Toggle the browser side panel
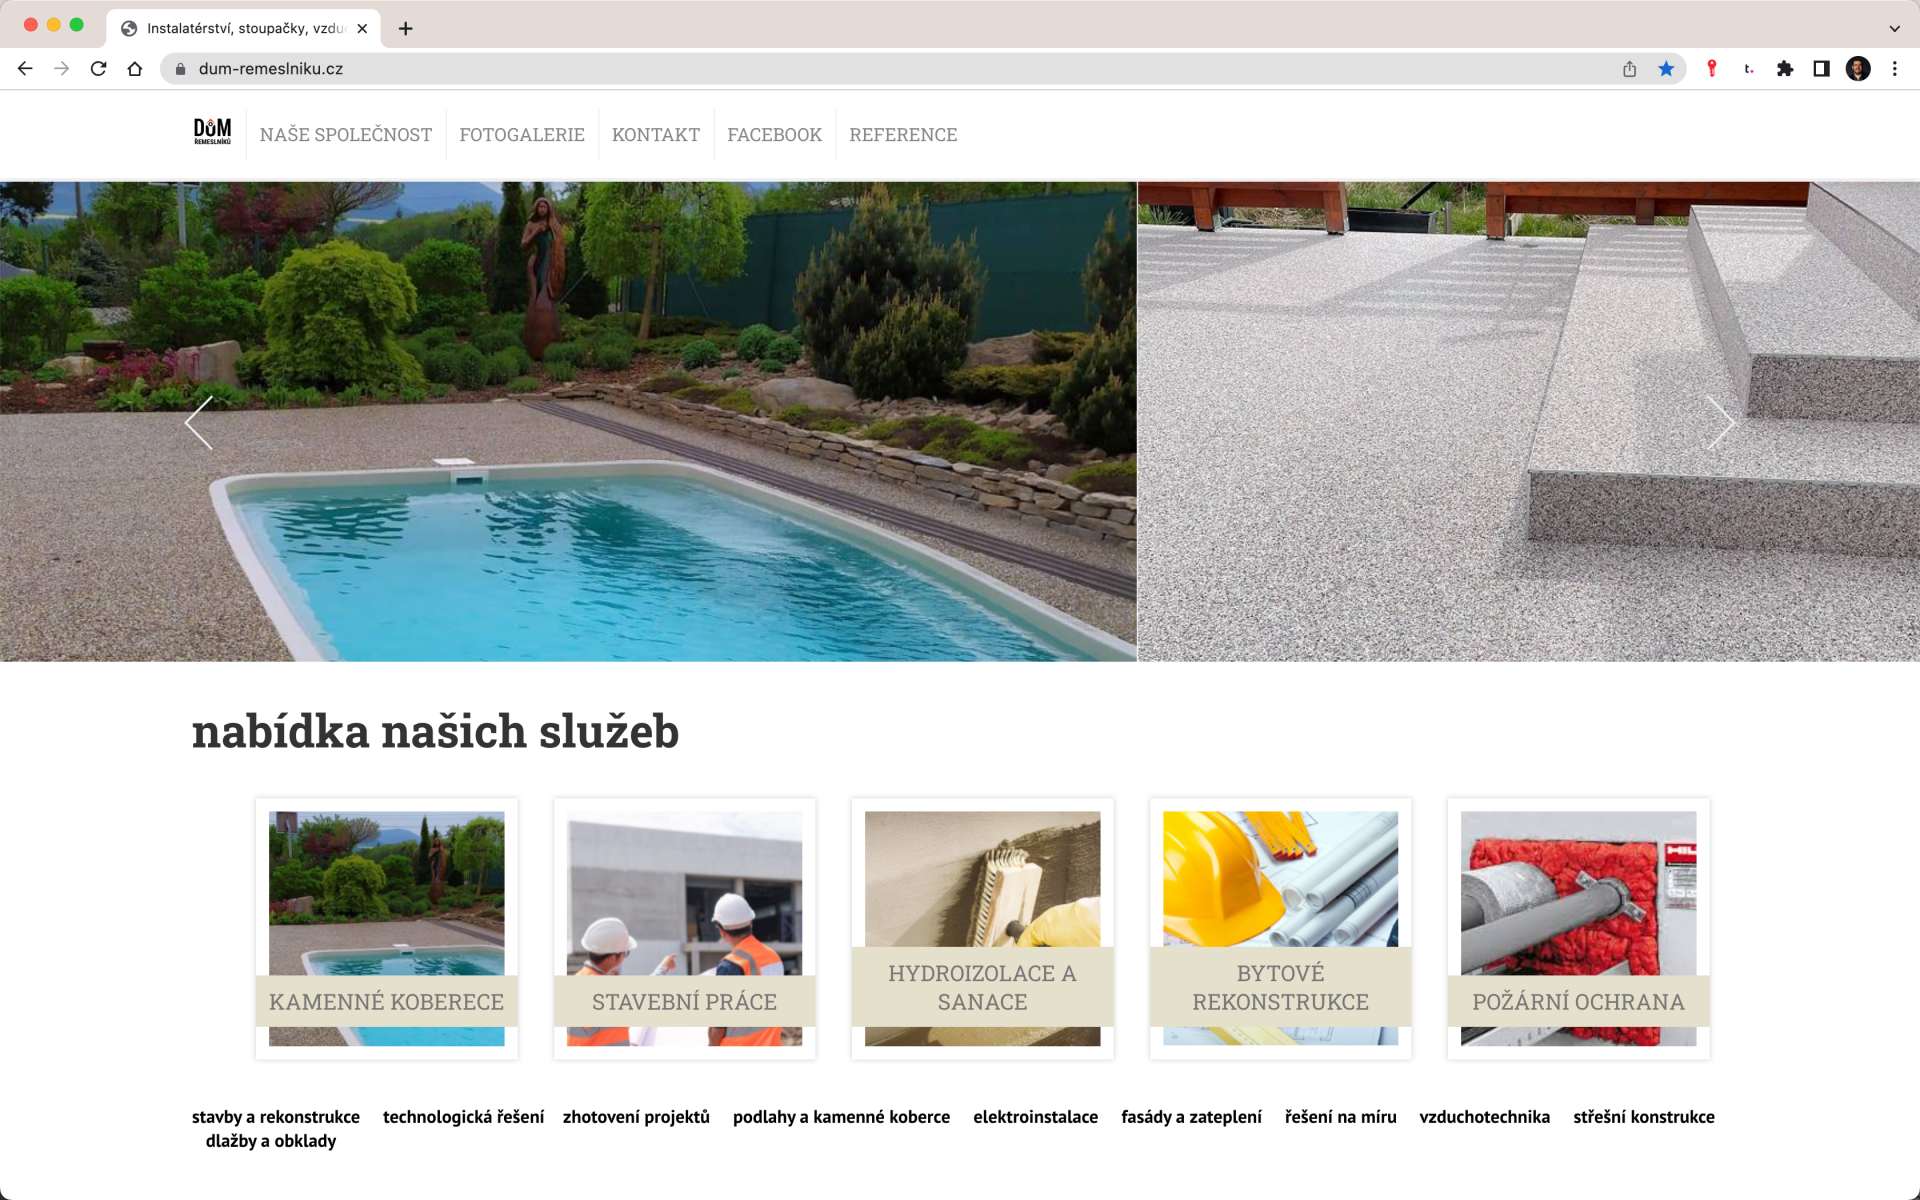This screenshot has height=1200, width=1920. 1821,69
